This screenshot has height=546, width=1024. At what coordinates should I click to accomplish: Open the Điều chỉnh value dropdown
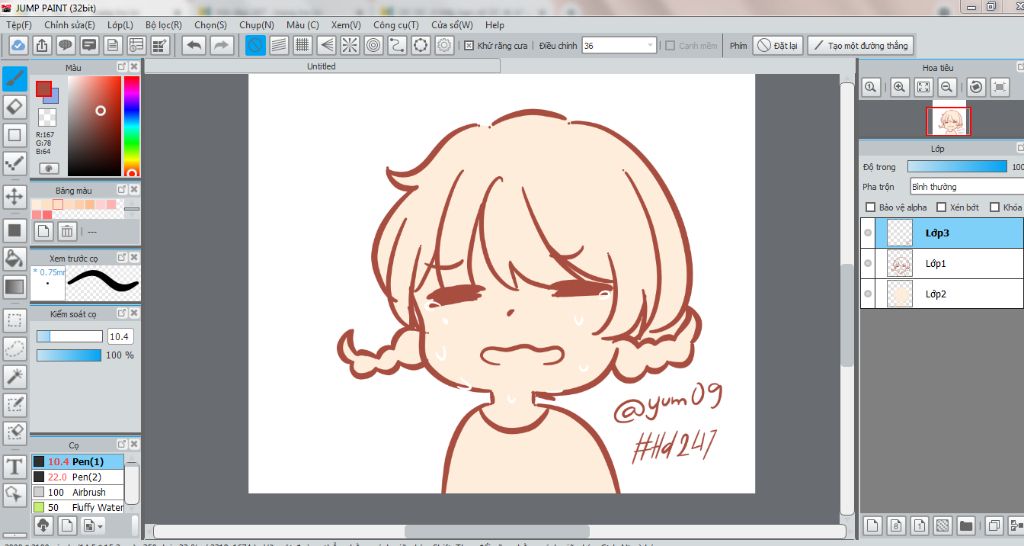click(x=649, y=46)
